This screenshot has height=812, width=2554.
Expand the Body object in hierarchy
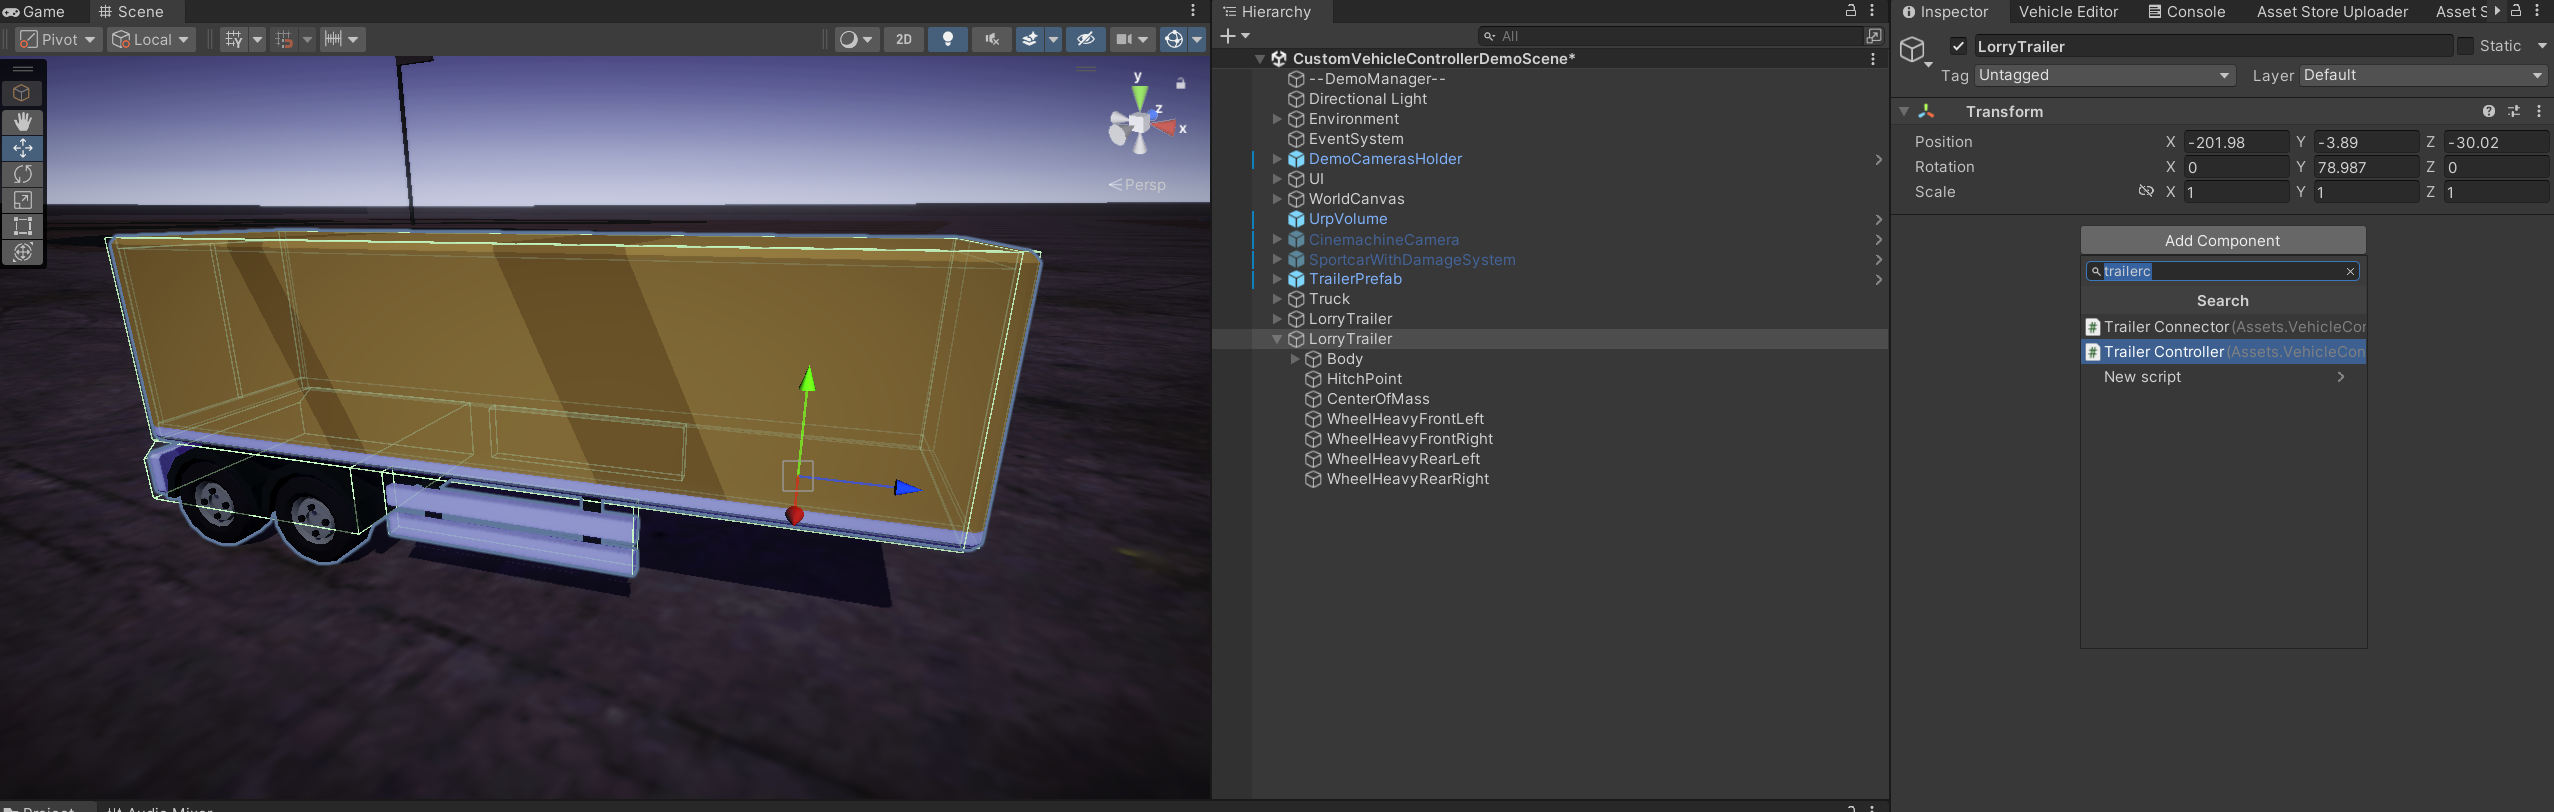pos(1295,359)
